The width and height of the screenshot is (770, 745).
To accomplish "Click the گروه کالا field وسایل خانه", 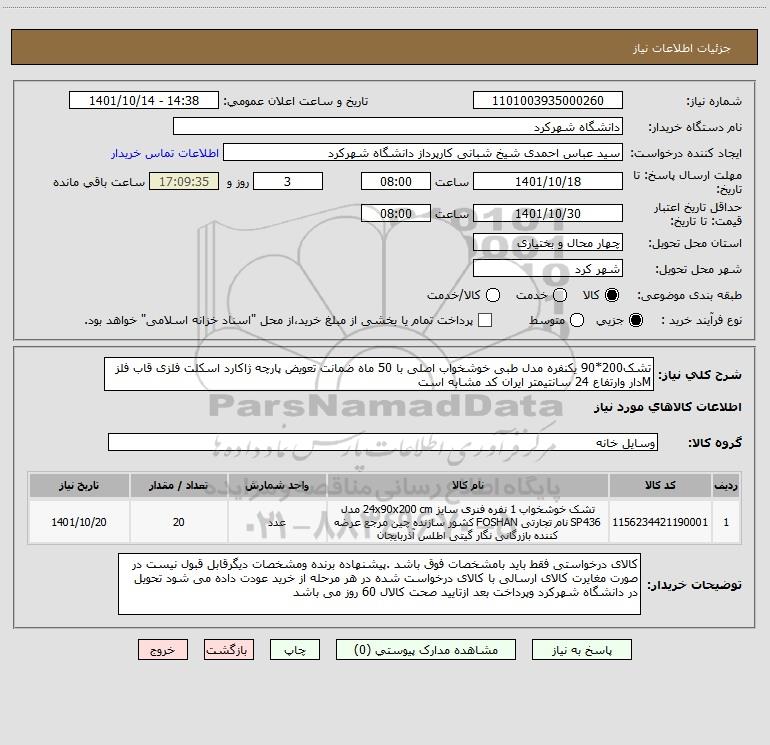I will tap(383, 442).
